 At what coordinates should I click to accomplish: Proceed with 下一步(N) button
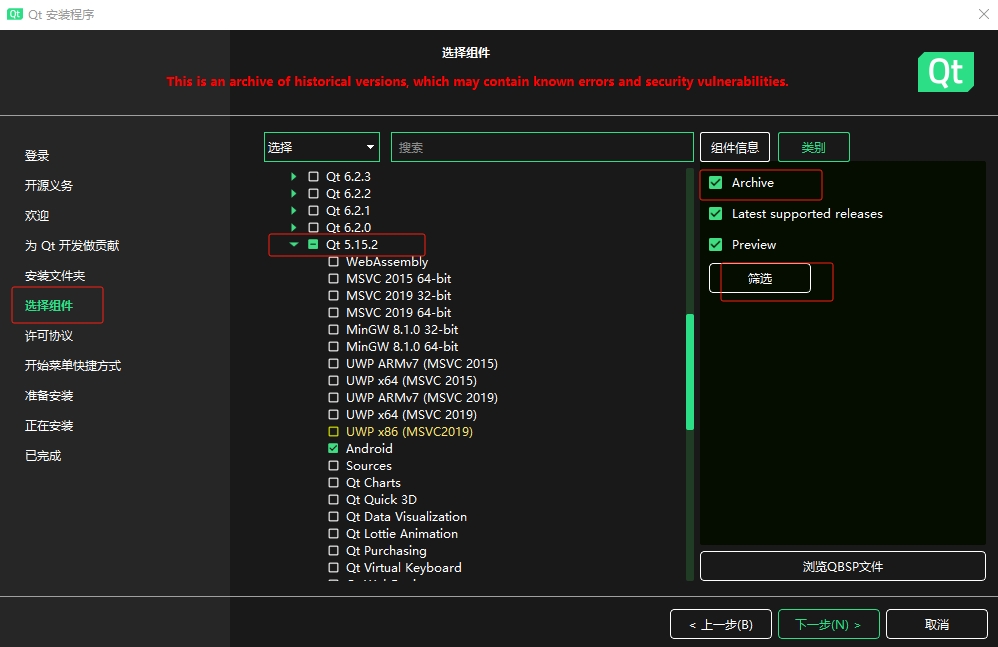tap(828, 625)
